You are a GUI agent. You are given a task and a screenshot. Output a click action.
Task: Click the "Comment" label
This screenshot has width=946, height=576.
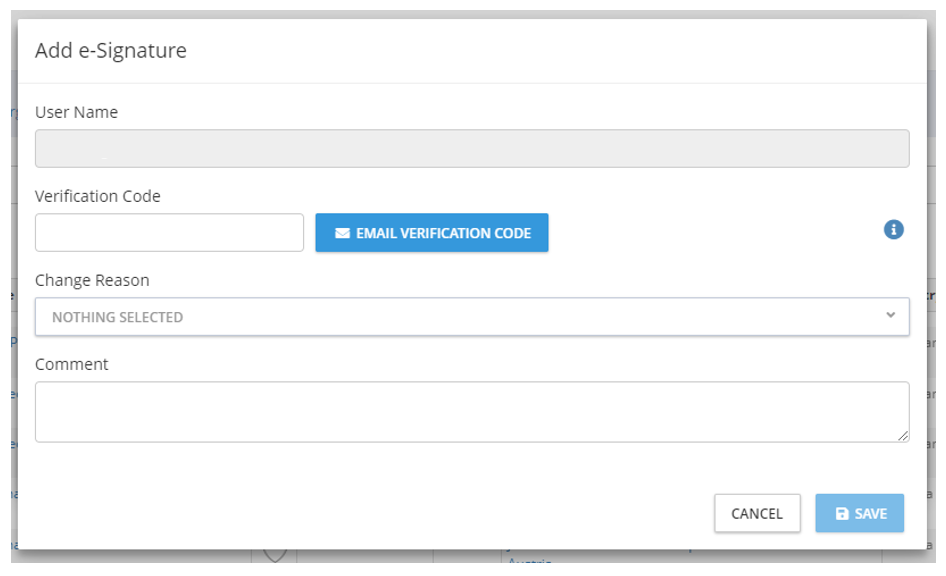coord(72,364)
